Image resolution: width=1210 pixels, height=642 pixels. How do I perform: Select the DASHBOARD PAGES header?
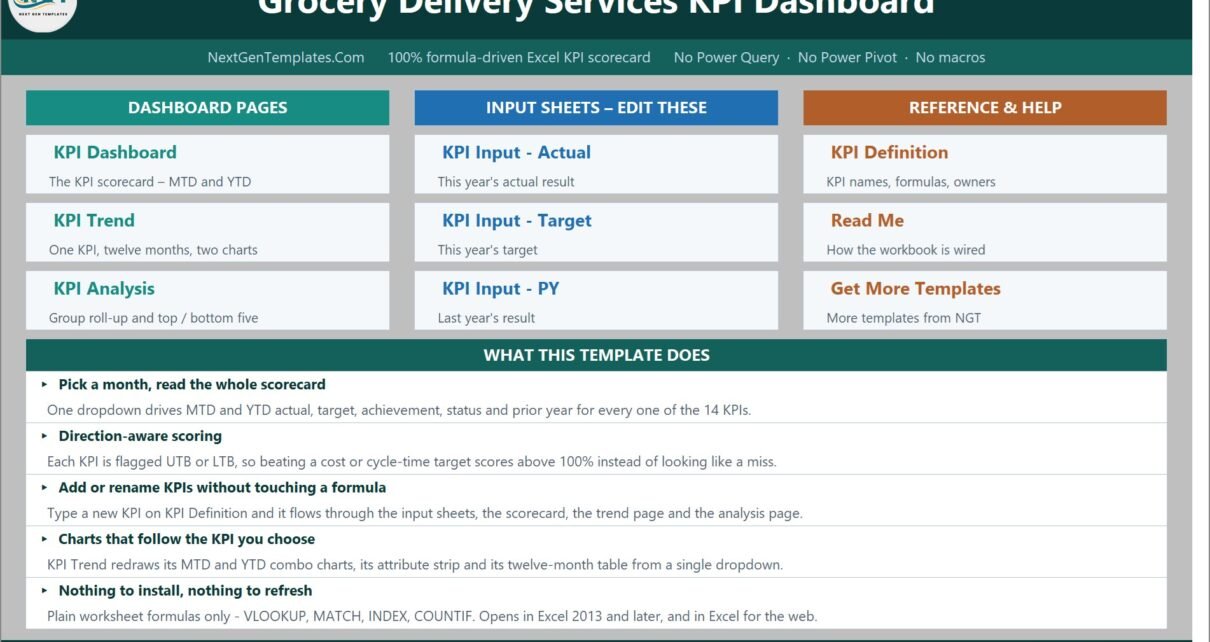click(207, 108)
